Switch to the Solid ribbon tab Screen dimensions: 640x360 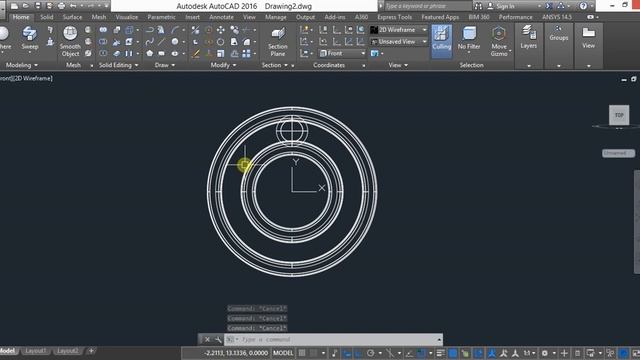click(47, 17)
